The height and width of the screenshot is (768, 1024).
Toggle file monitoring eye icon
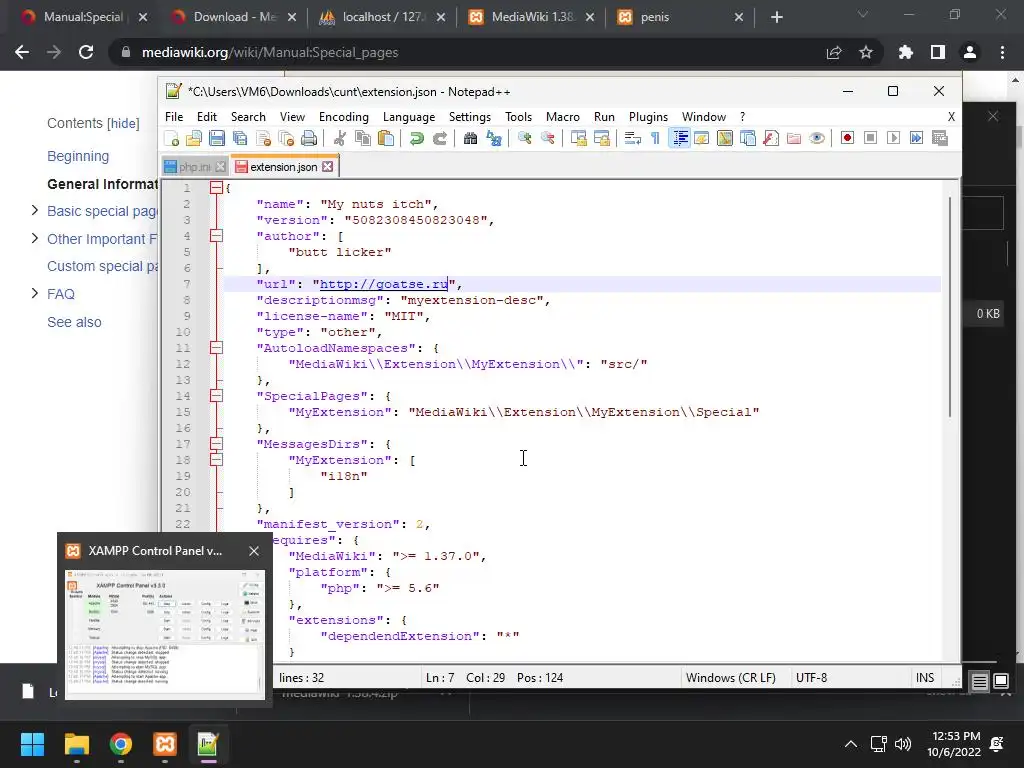click(x=817, y=138)
